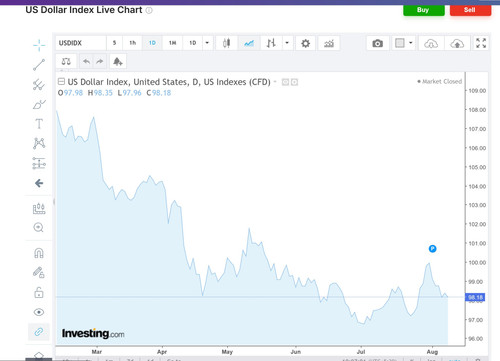This screenshot has width=500, height=361.
Task: Select the 1h interval tab
Action: (x=133, y=43)
